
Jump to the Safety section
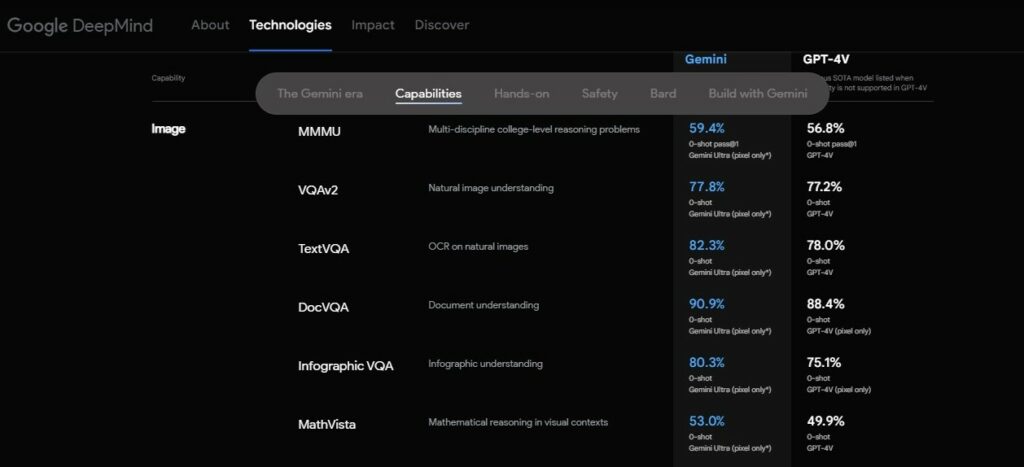[x=600, y=93]
